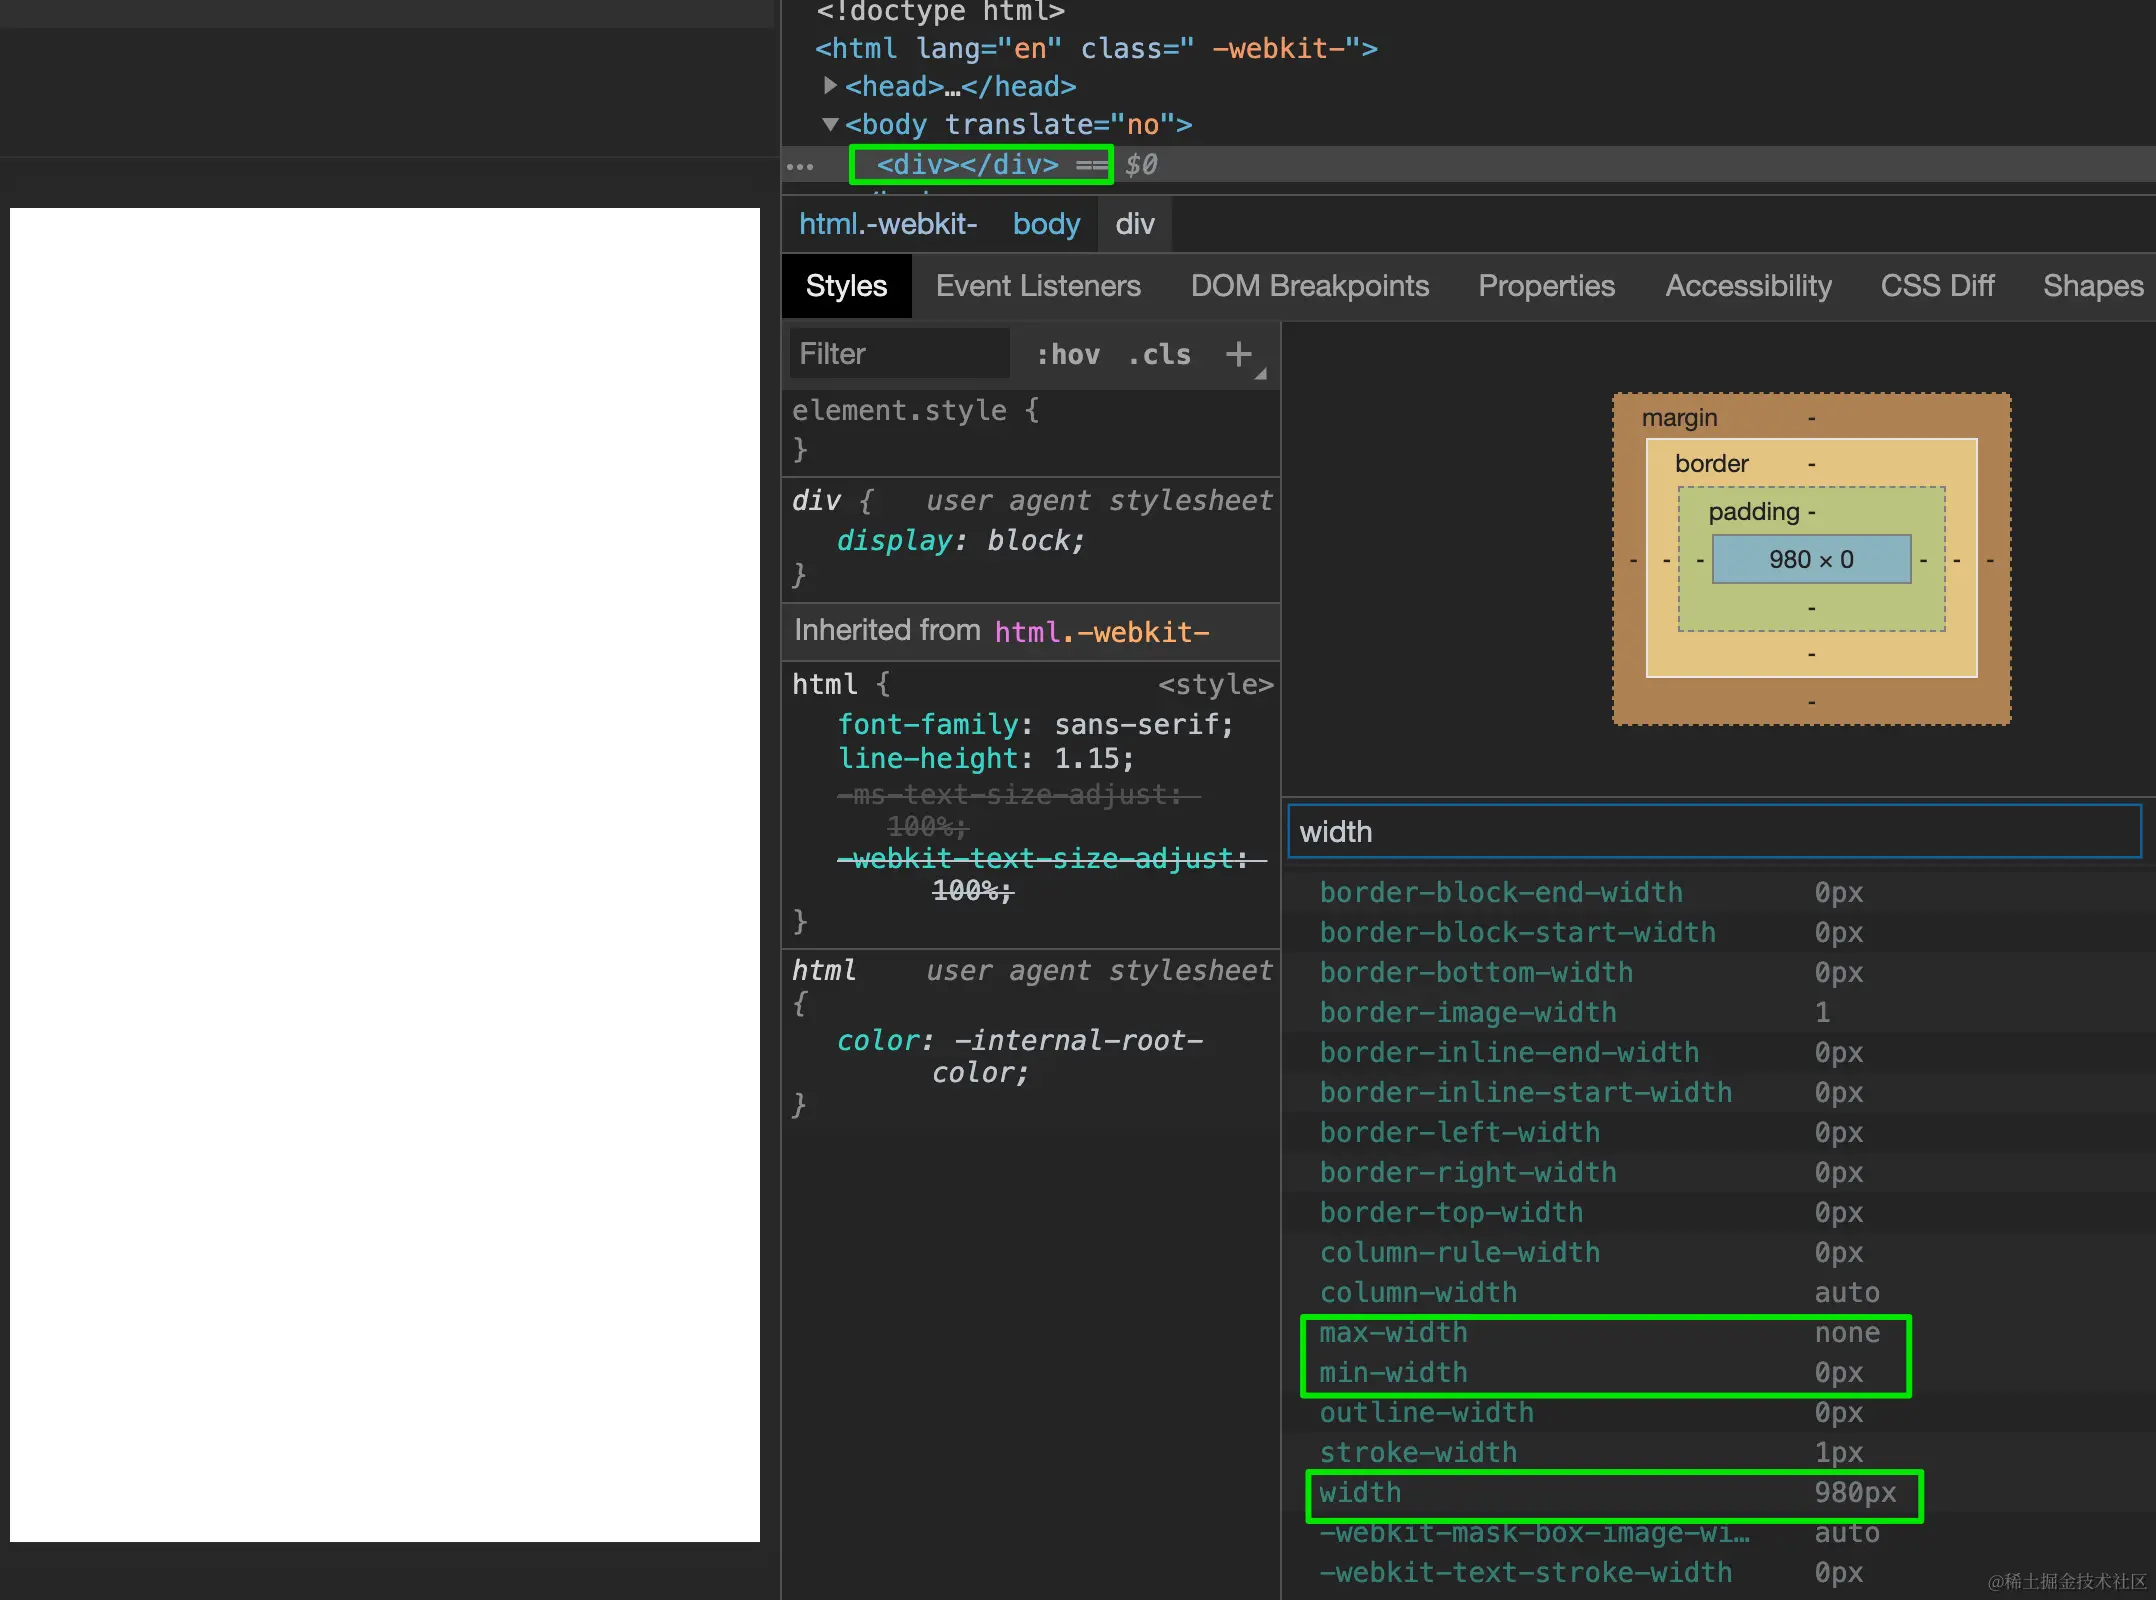Click the border-block-end-width computed row
The image size is (2156, 1600).
[1718, 892]
